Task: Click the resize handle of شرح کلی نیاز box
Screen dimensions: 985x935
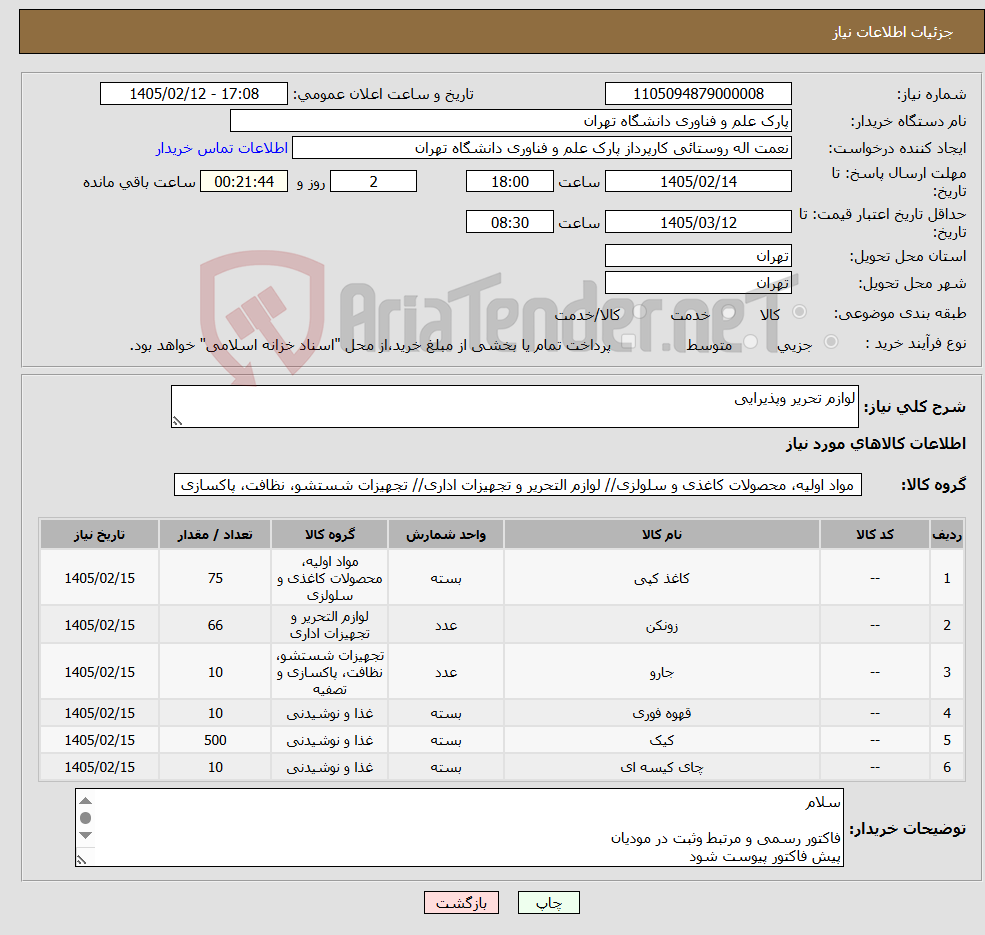Action: pyautogui.click(x=177, y=421)
